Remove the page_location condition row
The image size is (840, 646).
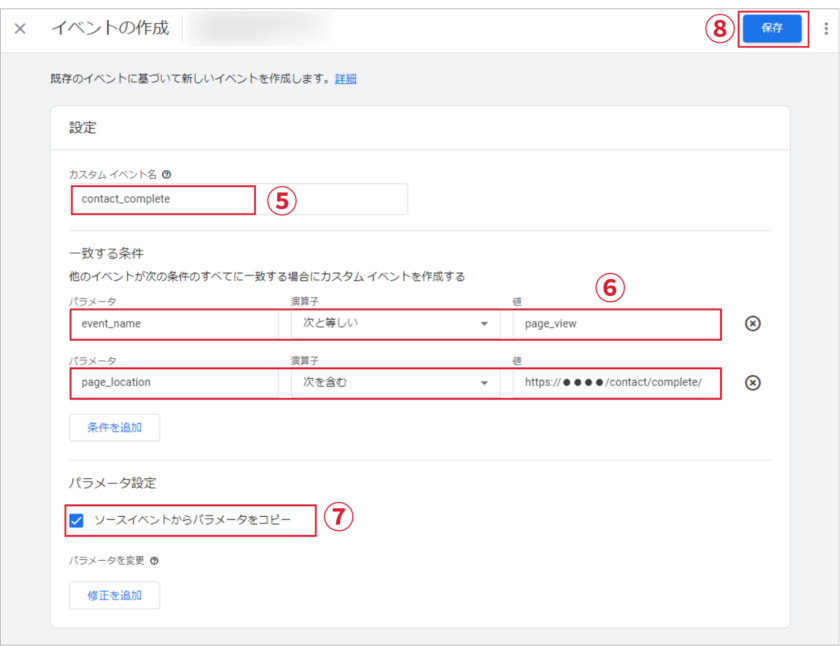753,383
